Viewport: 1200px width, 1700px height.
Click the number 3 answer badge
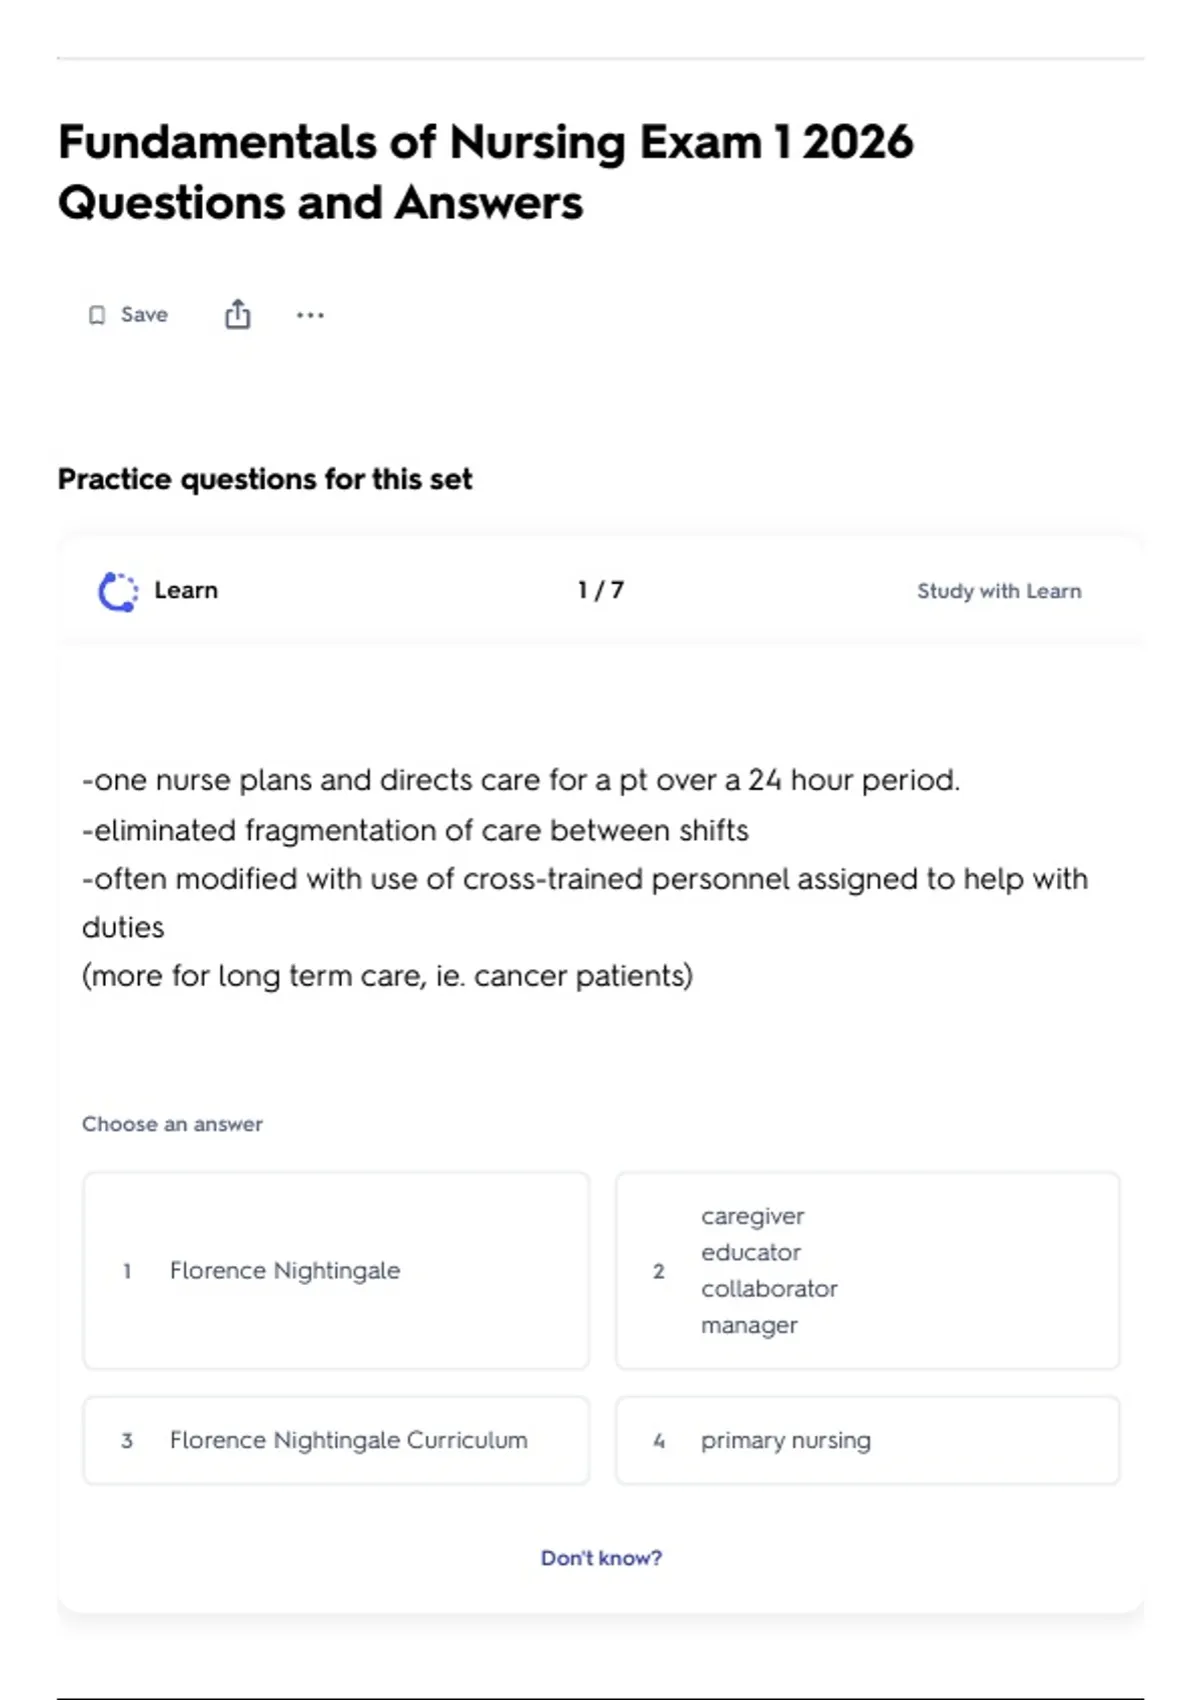click(x=127, y=1441)
